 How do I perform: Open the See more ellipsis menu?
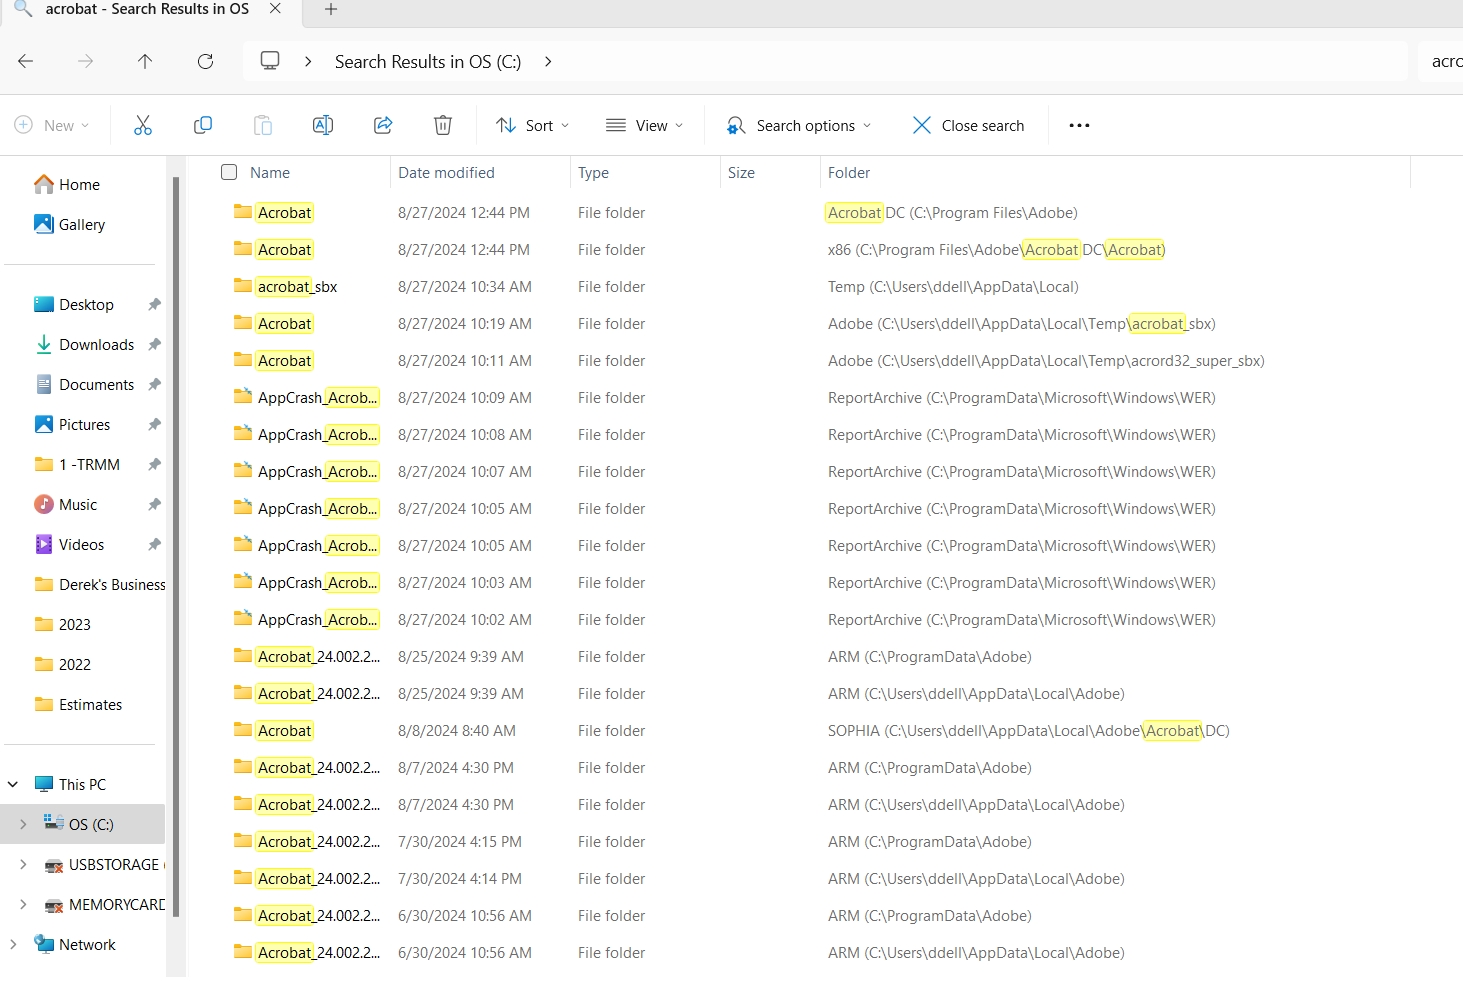(1079, 125)
